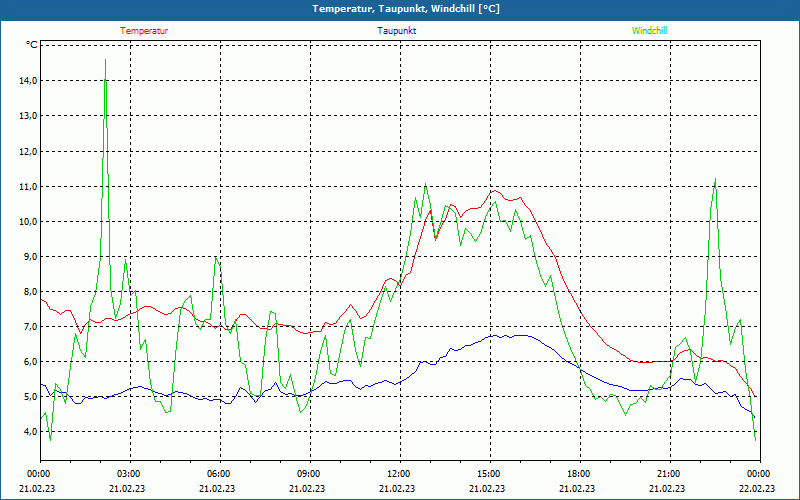Click the '12:00' time axis label
800x500 pixels.
[397, 474]
